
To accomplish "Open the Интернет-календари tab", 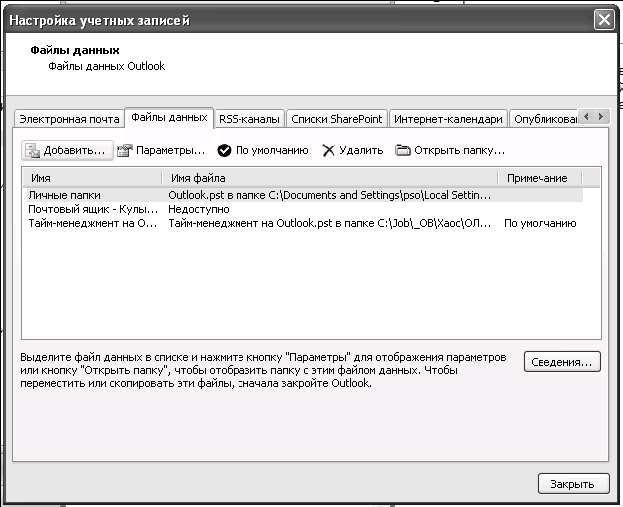I will (447, 119).
